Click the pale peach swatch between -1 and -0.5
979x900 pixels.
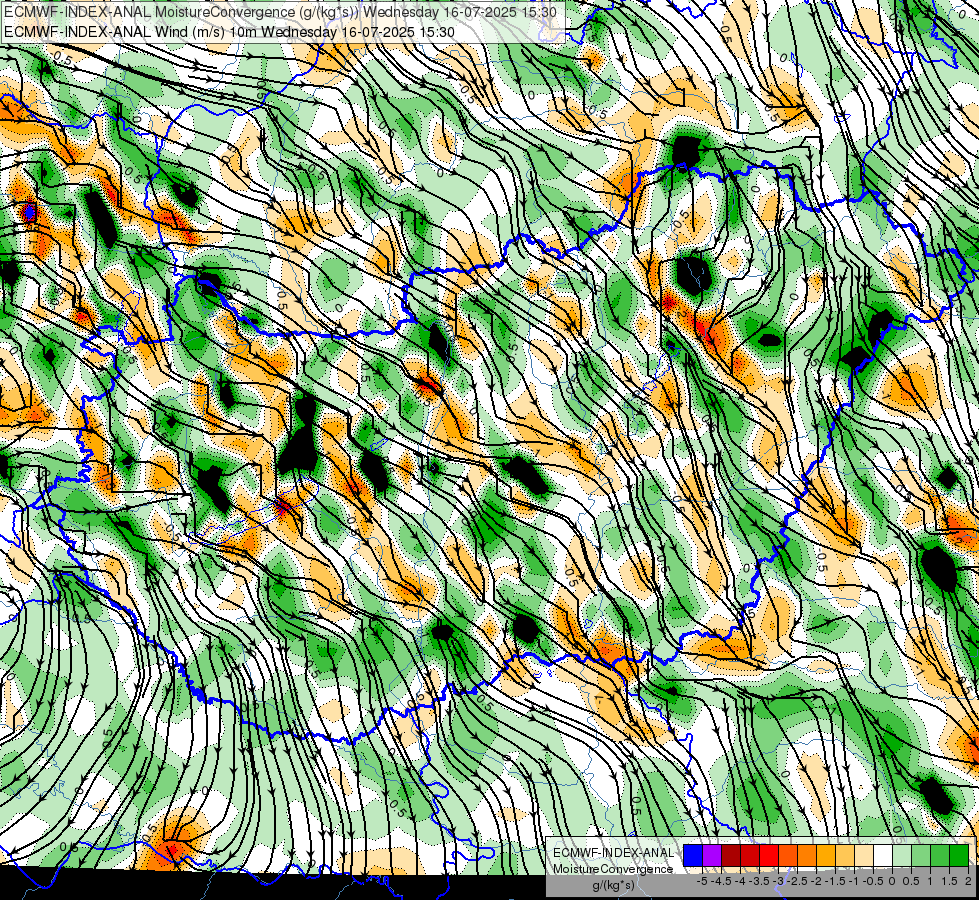(864, 856)
